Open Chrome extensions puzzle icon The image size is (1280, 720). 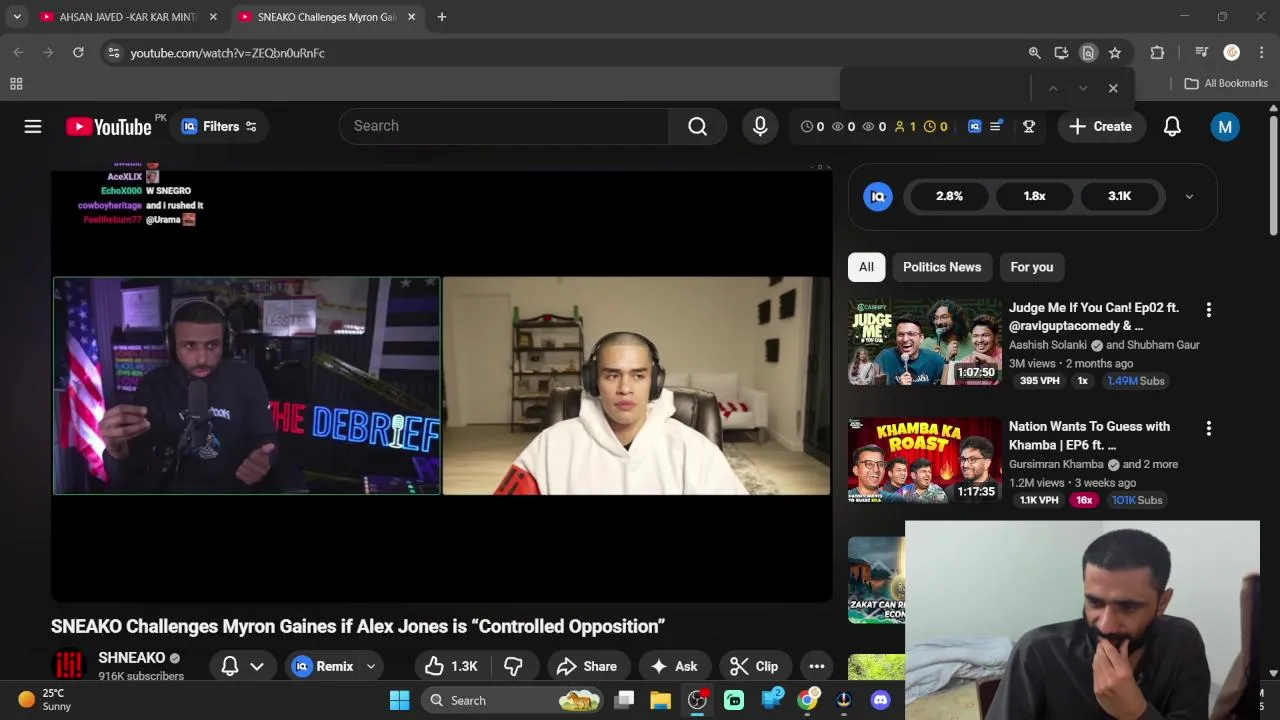pyautogui.click(x=1157, y=53)
